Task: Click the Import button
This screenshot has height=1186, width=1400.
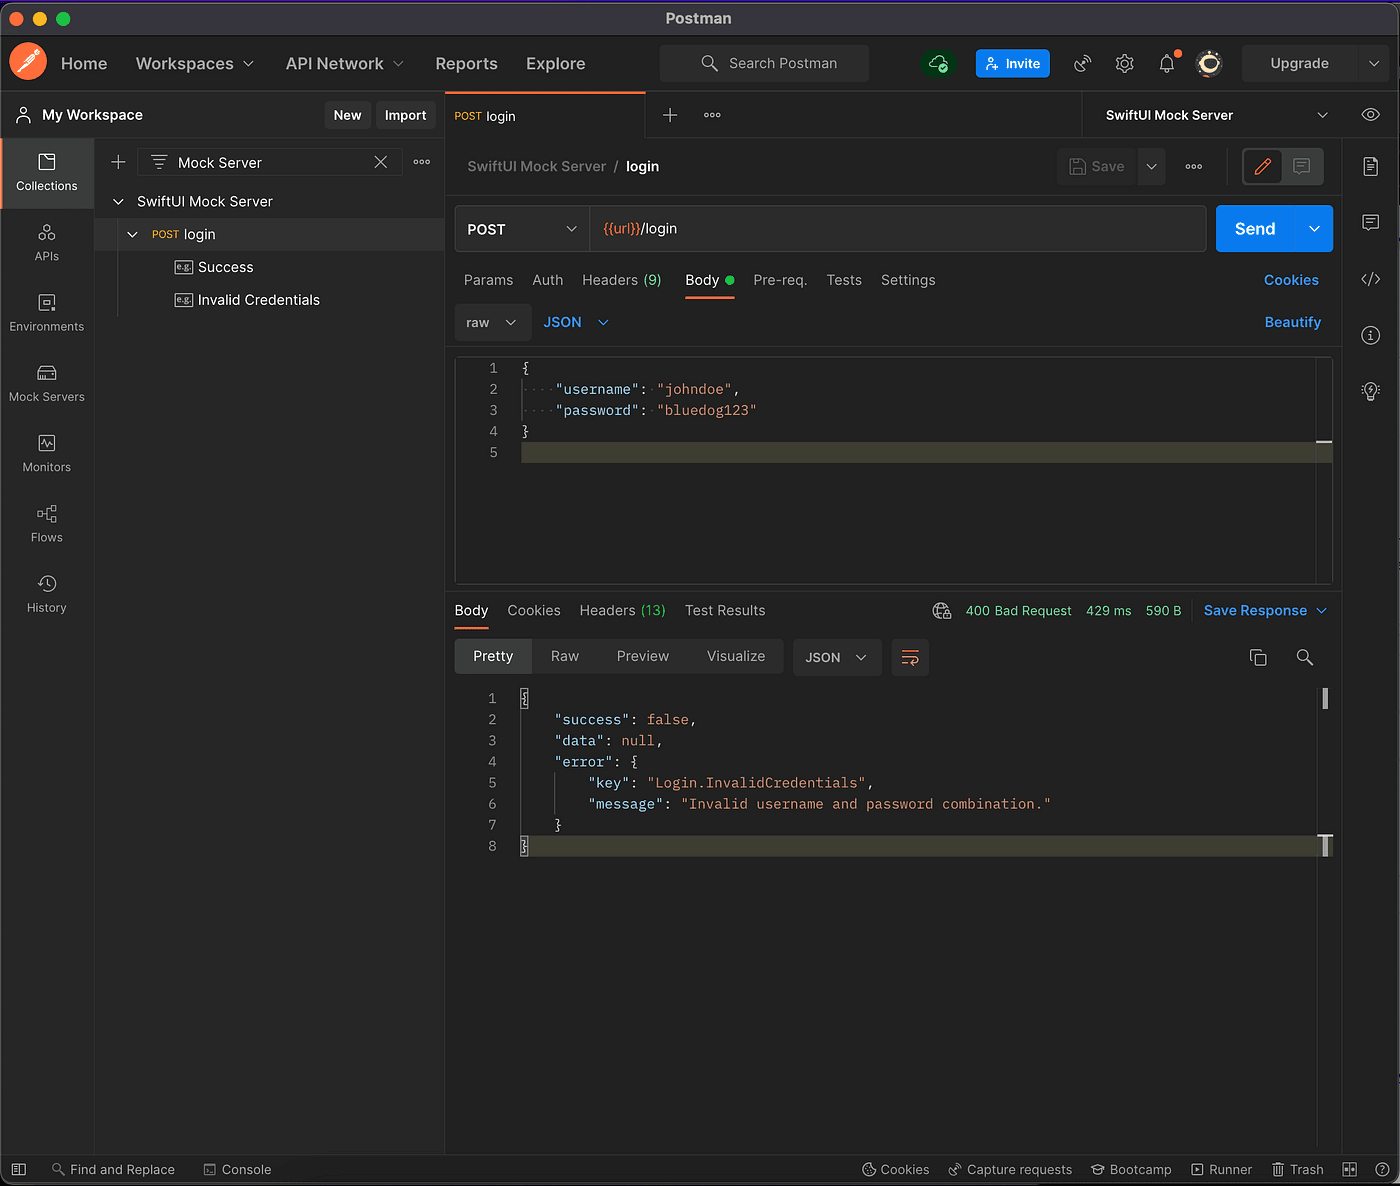Action: pyautogui.click(x=405, y=115)
